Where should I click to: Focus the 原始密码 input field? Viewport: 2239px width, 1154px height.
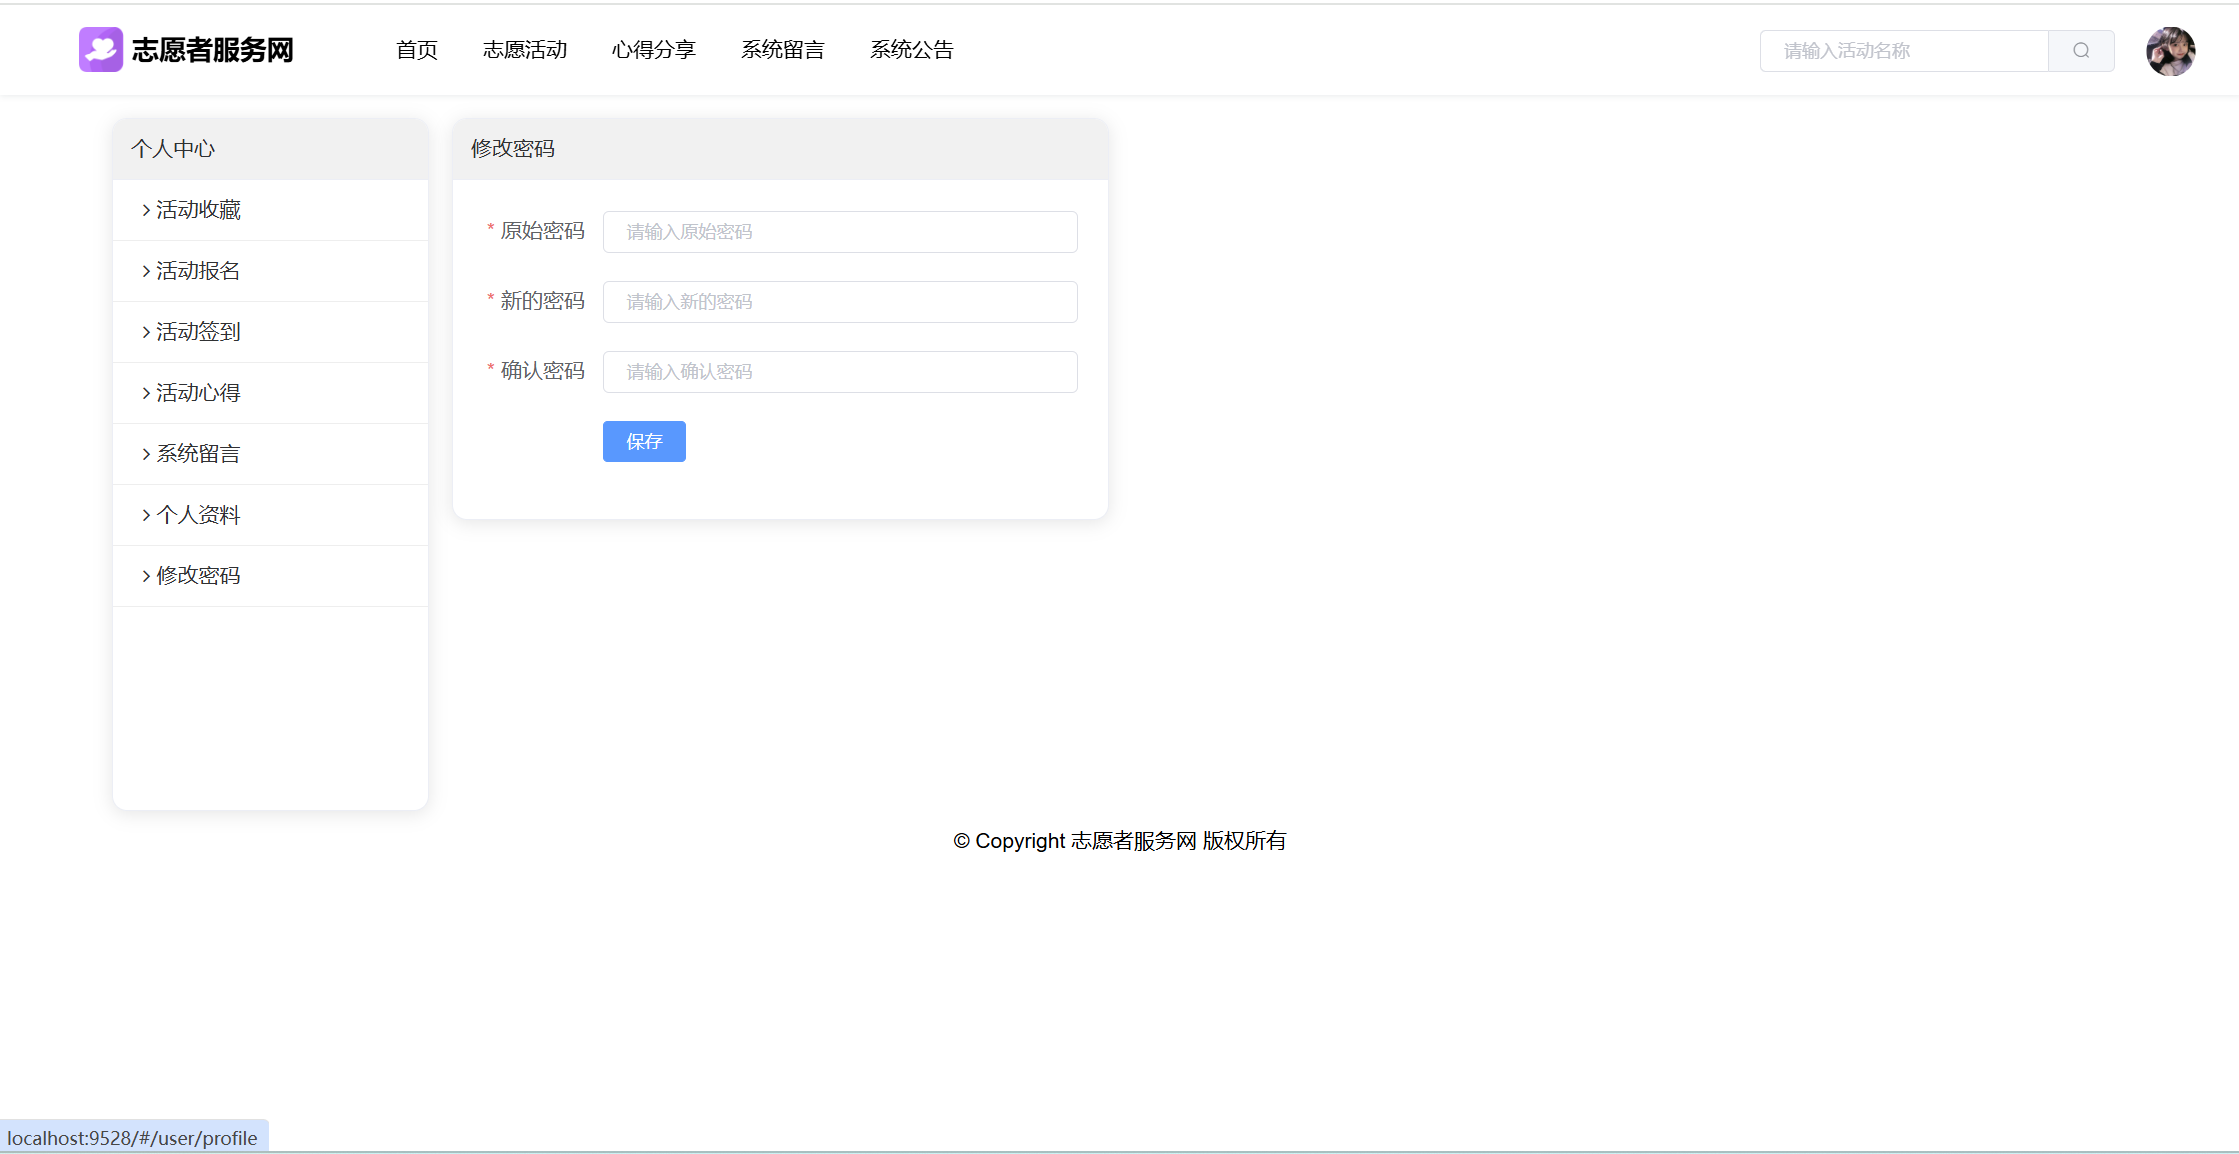[x=839, y=232]
